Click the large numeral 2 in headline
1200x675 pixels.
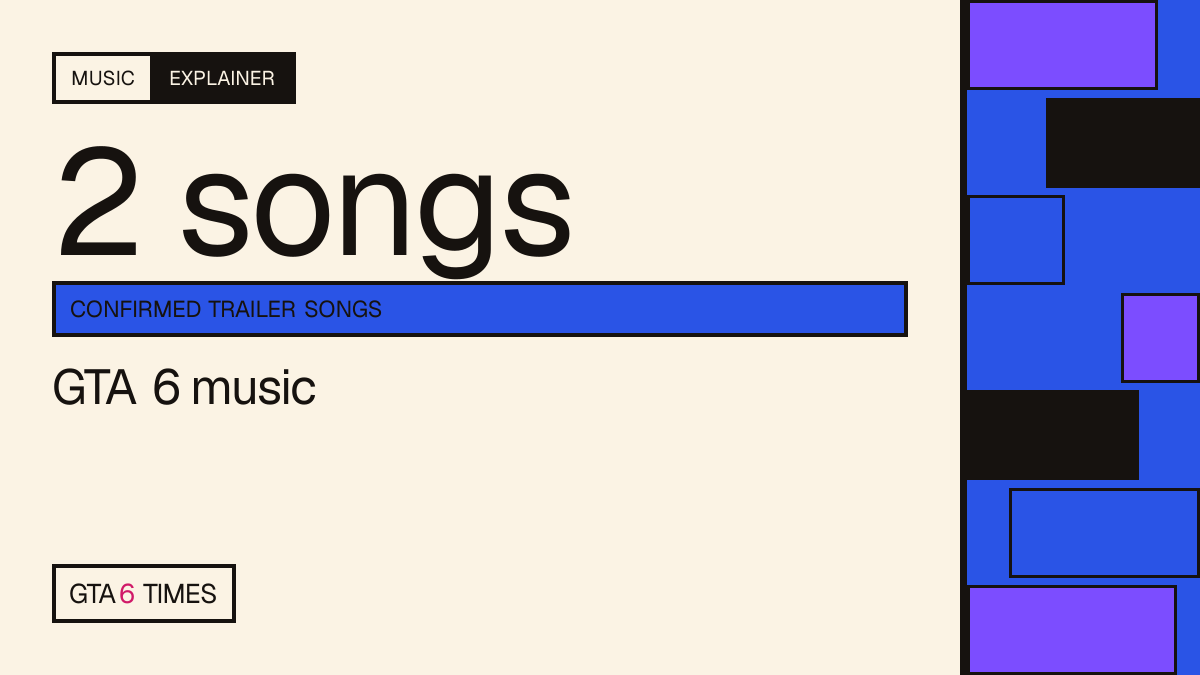(97, 203)
